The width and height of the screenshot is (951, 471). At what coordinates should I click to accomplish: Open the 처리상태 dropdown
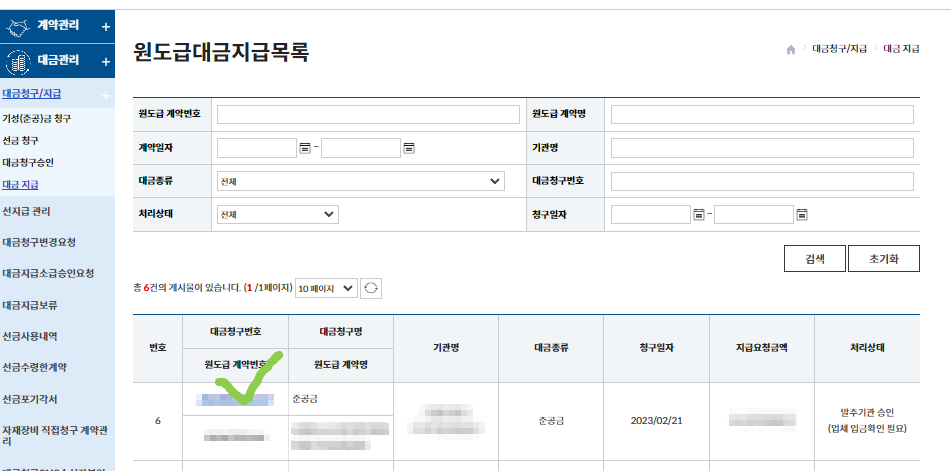tap(278, 214)
